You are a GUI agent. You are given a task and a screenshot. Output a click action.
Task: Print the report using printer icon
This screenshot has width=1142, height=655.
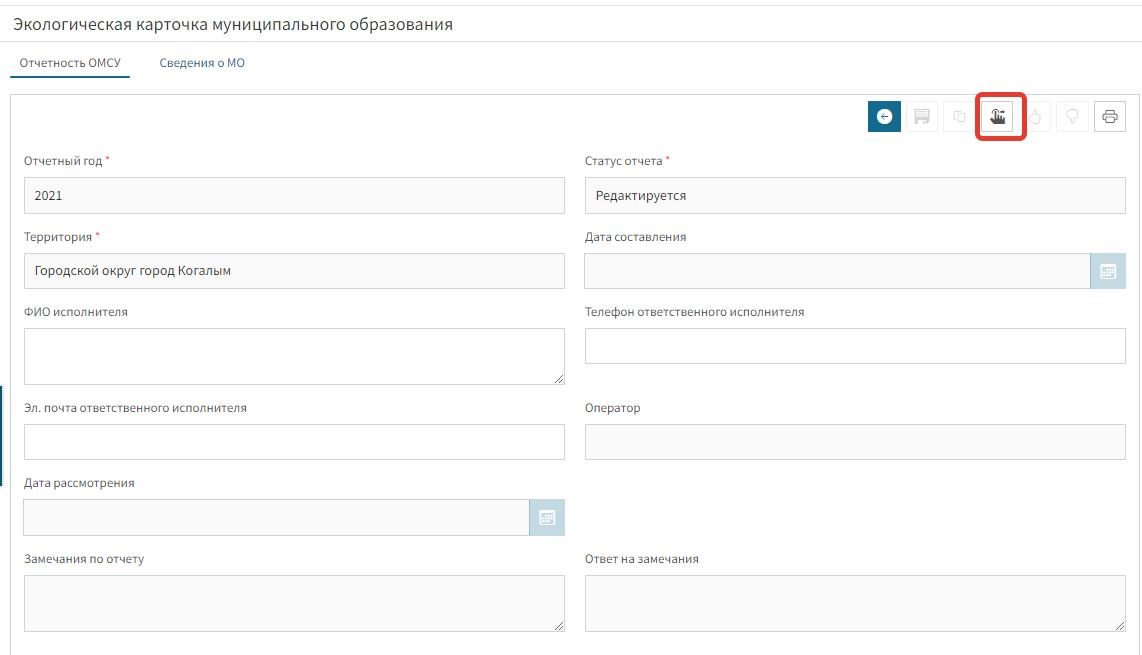click(1110, 117)
